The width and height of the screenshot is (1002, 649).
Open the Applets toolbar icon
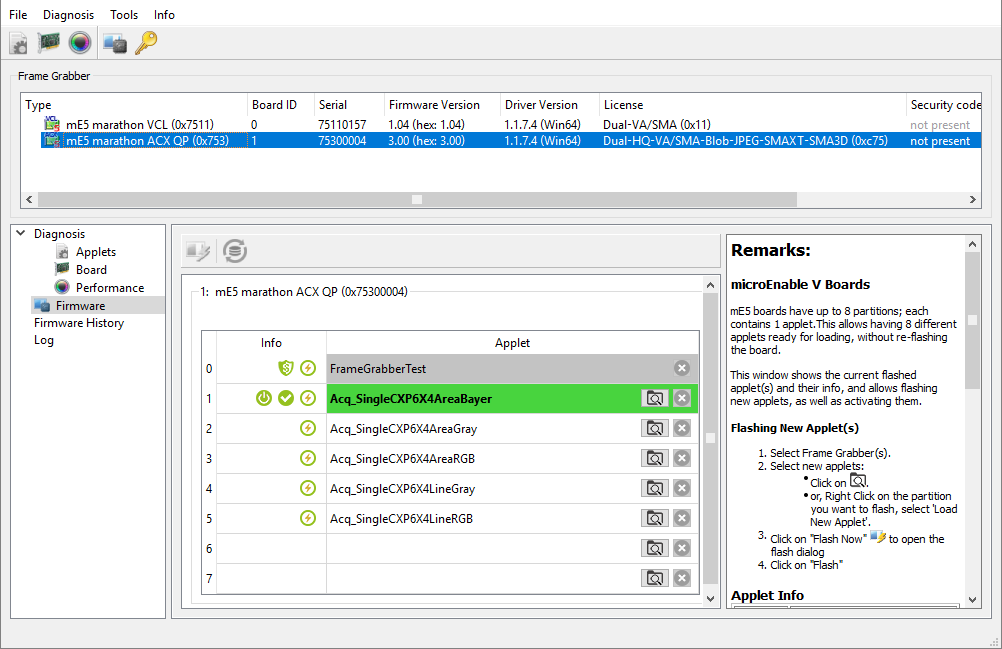(18, 43)
